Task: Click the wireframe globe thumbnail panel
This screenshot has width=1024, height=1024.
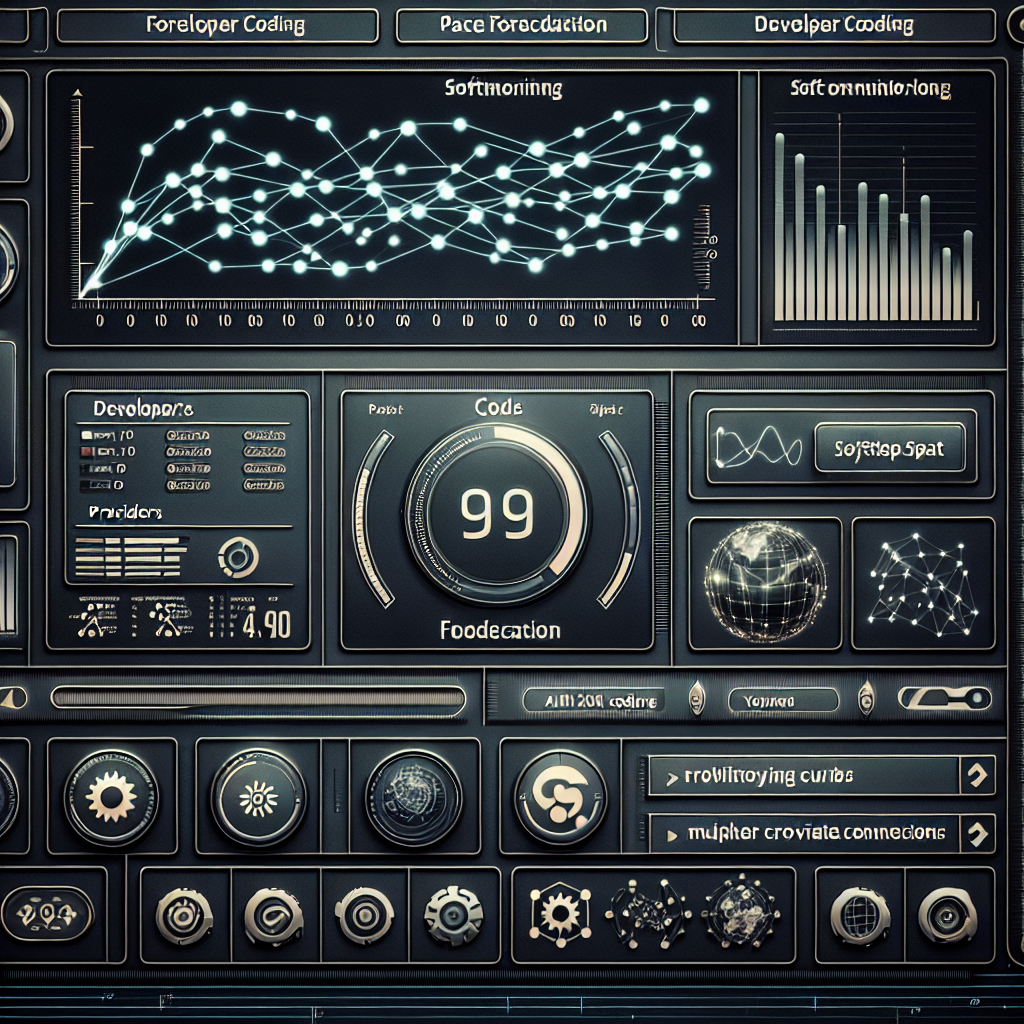Action: (765, 580)
